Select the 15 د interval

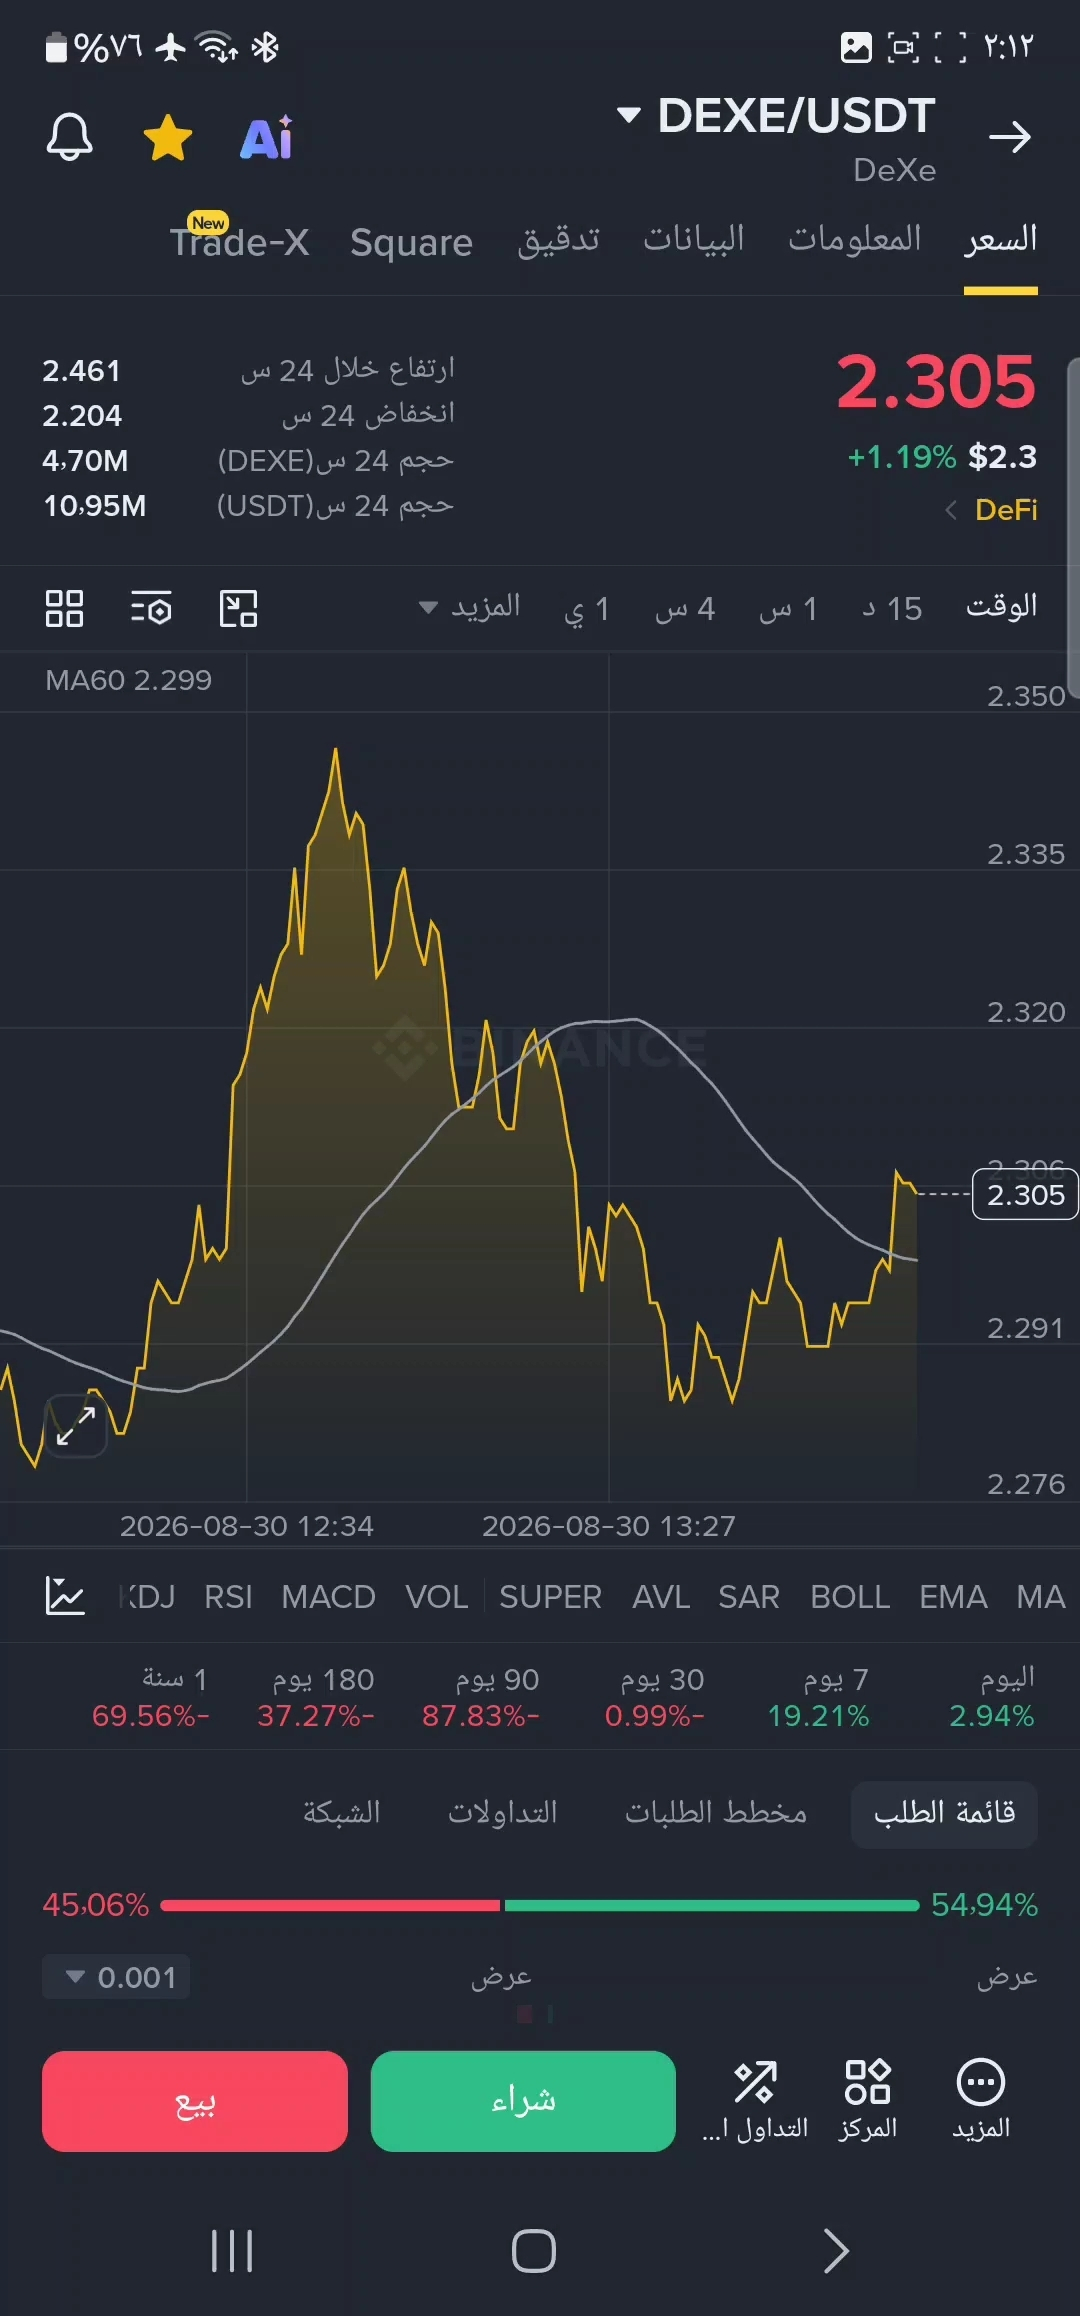pyautogui.click(x=892, y=609)
